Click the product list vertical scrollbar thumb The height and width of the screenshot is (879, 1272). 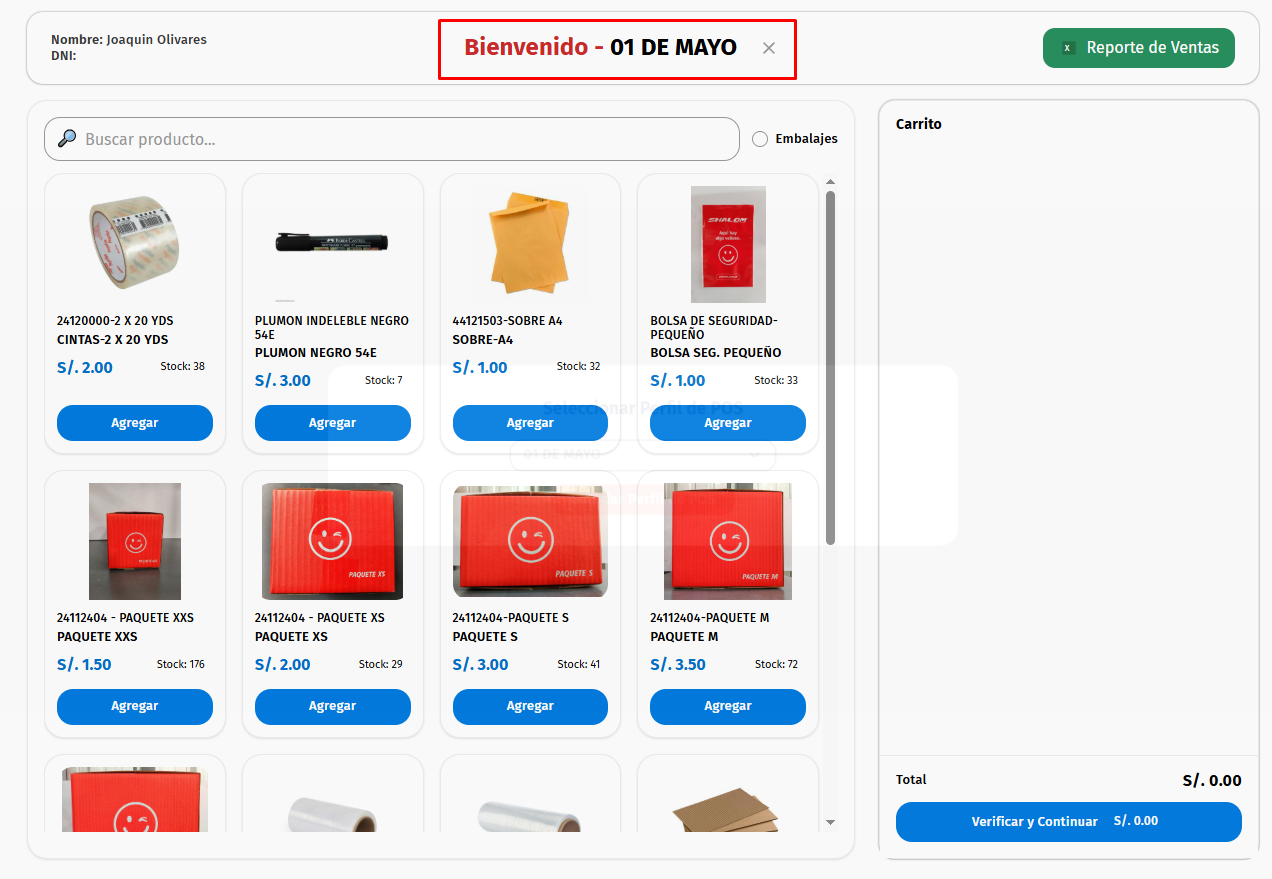(830, 366)
